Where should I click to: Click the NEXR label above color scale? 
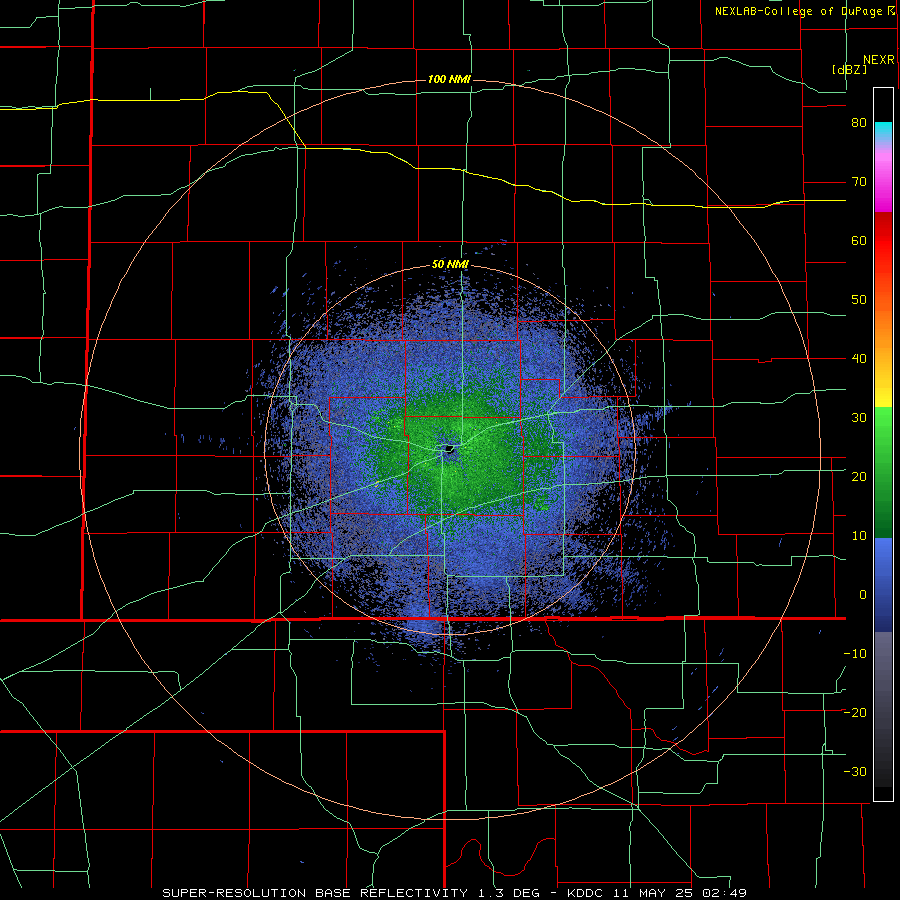click(x=878, y=60)
